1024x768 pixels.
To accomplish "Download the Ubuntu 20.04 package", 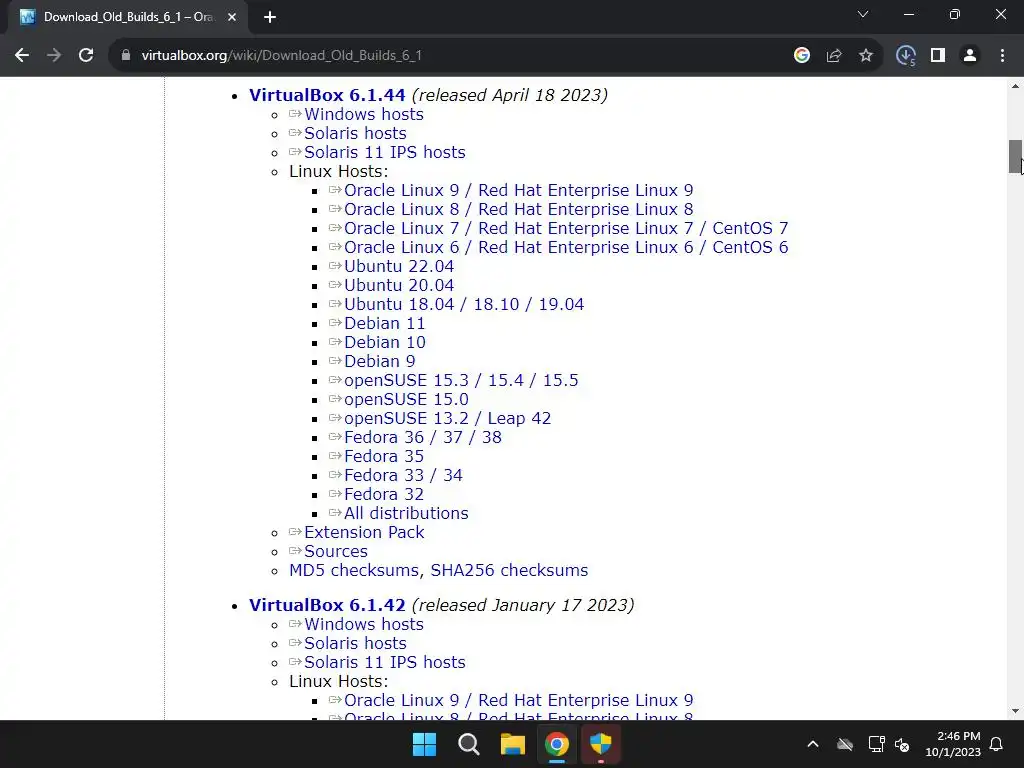I will click(399, 285).
